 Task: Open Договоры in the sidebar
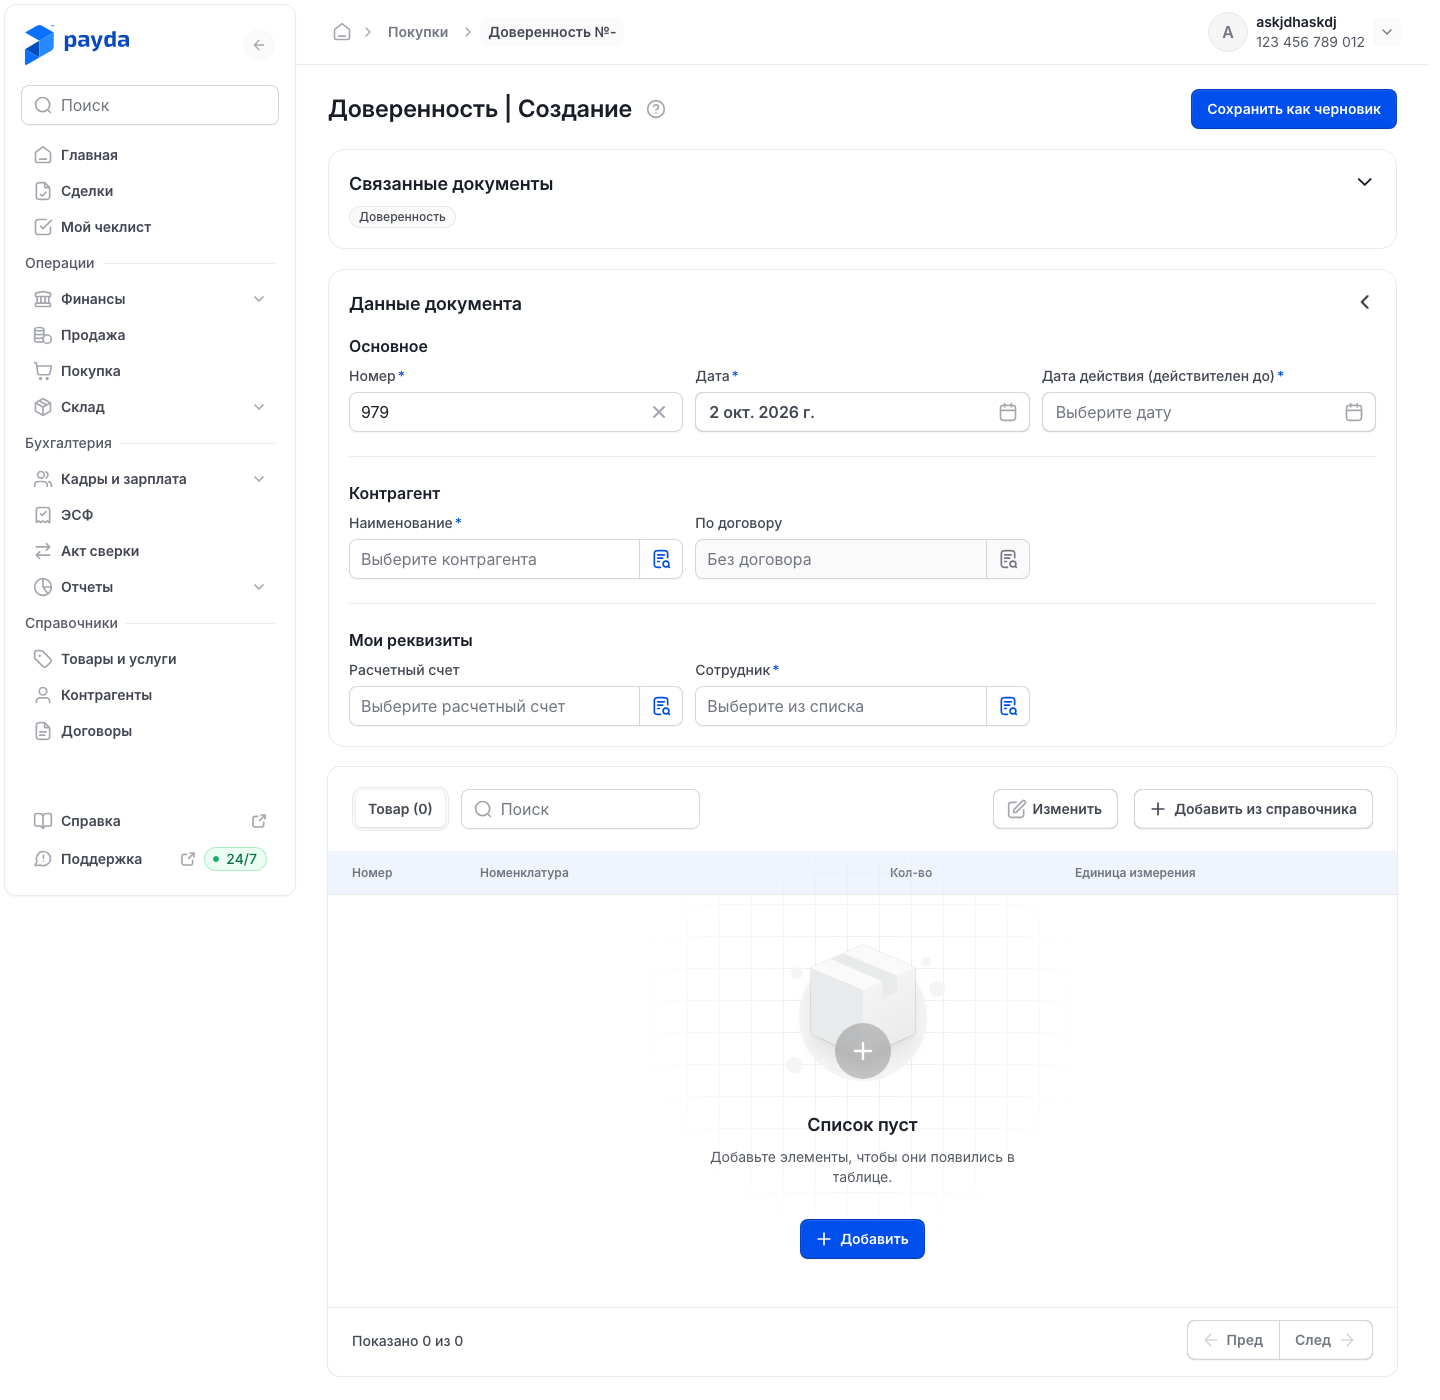pyautogui.click(x=150, y=731)
